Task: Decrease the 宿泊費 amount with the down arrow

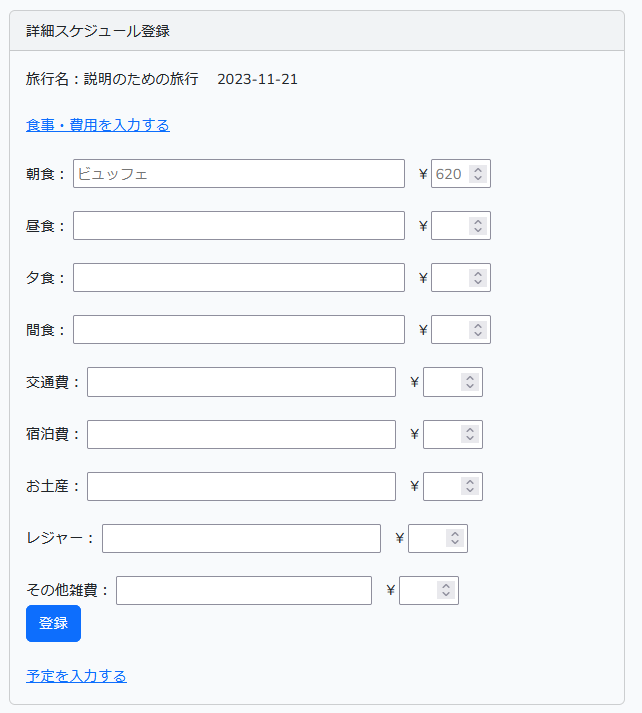Action: 470,438
